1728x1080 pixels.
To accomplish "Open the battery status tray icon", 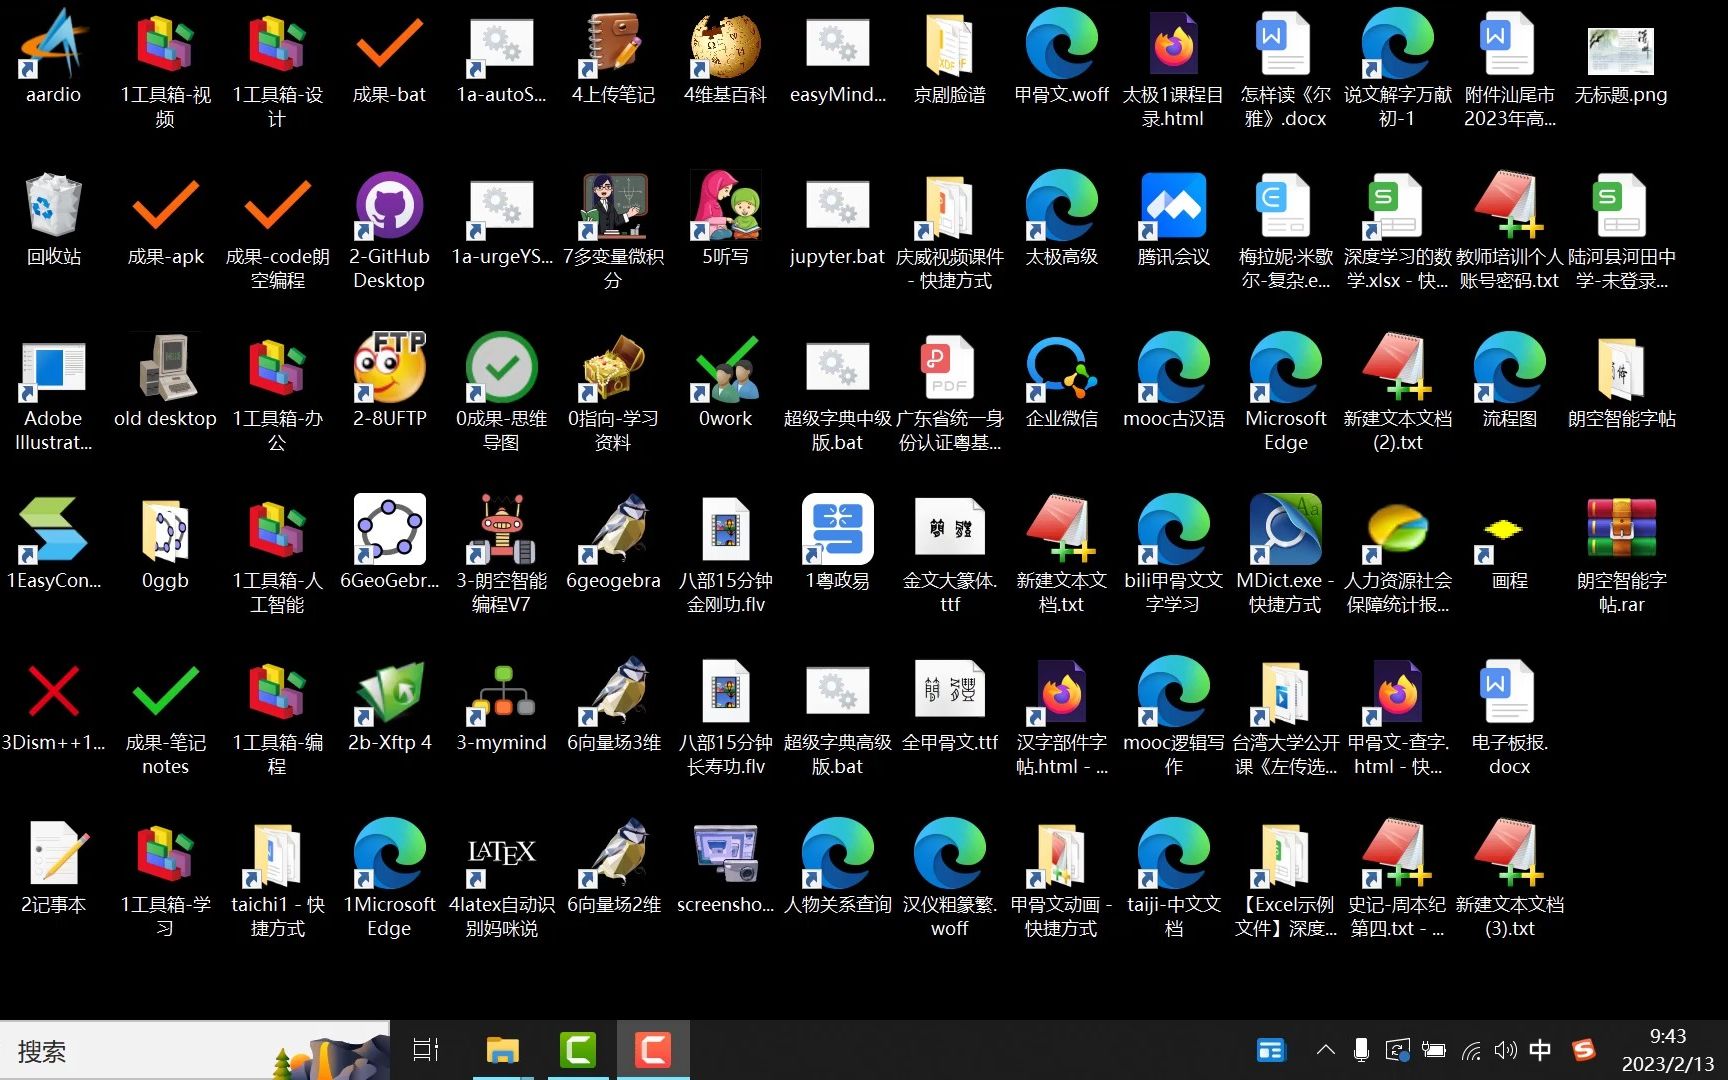I will pyautogui.click(x=1434, y=1050).
